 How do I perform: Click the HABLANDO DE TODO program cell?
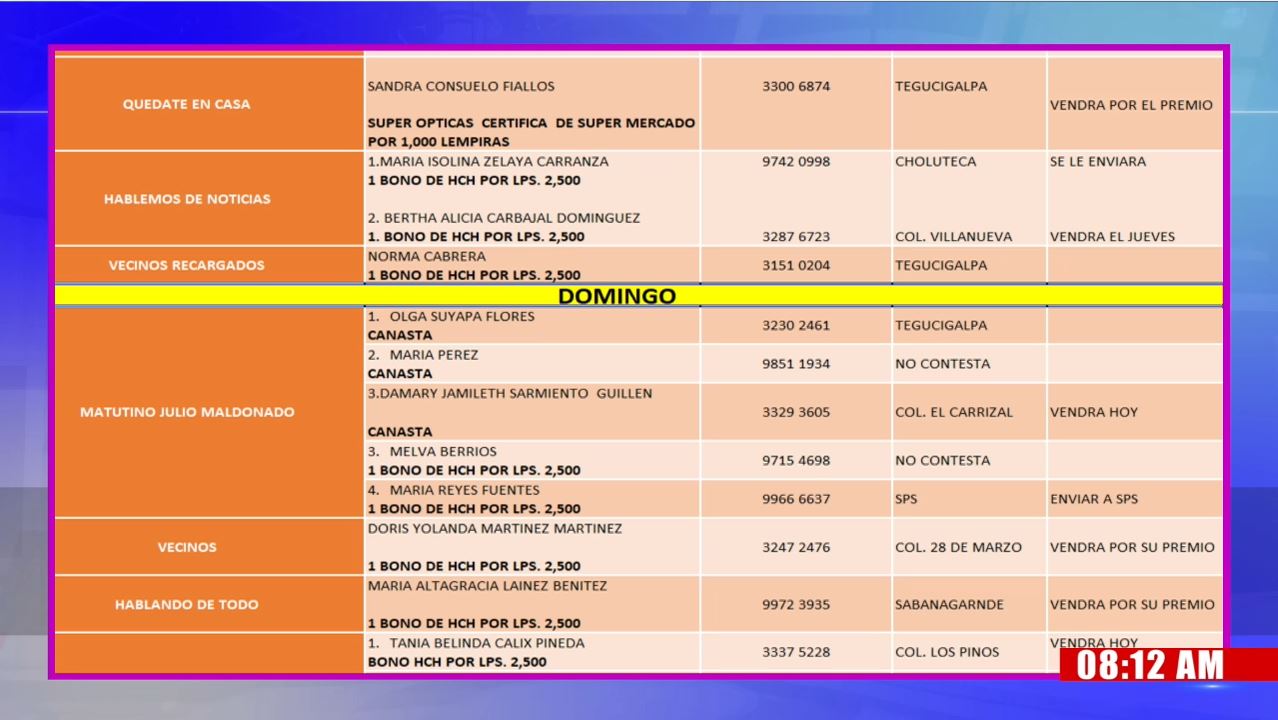187,604
